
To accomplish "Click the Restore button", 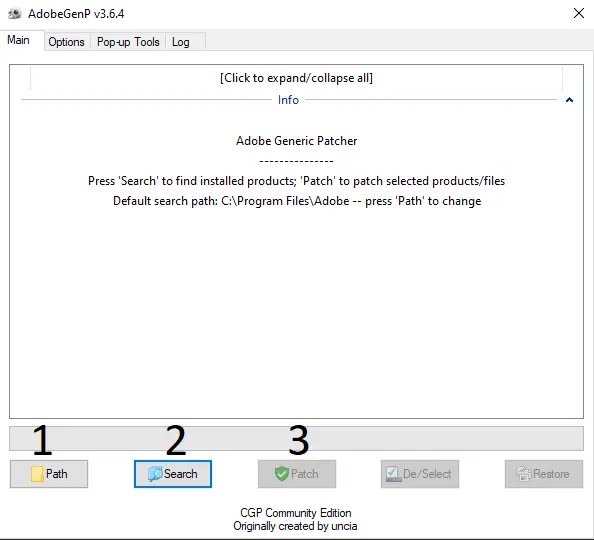I will pyautogui.click(x=544, y=474).
